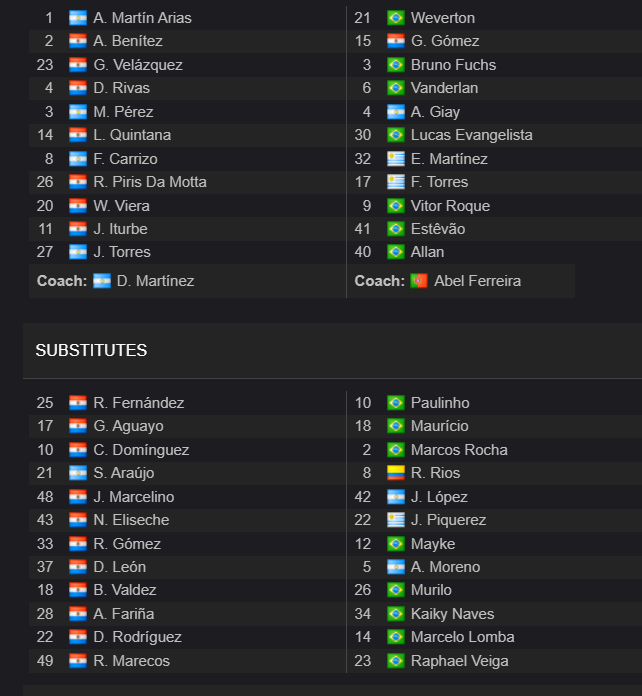Viewport: 642px width, 696px height.
Task: Open Lucas Evangelista profile
Action: click(x=472, y=134)
